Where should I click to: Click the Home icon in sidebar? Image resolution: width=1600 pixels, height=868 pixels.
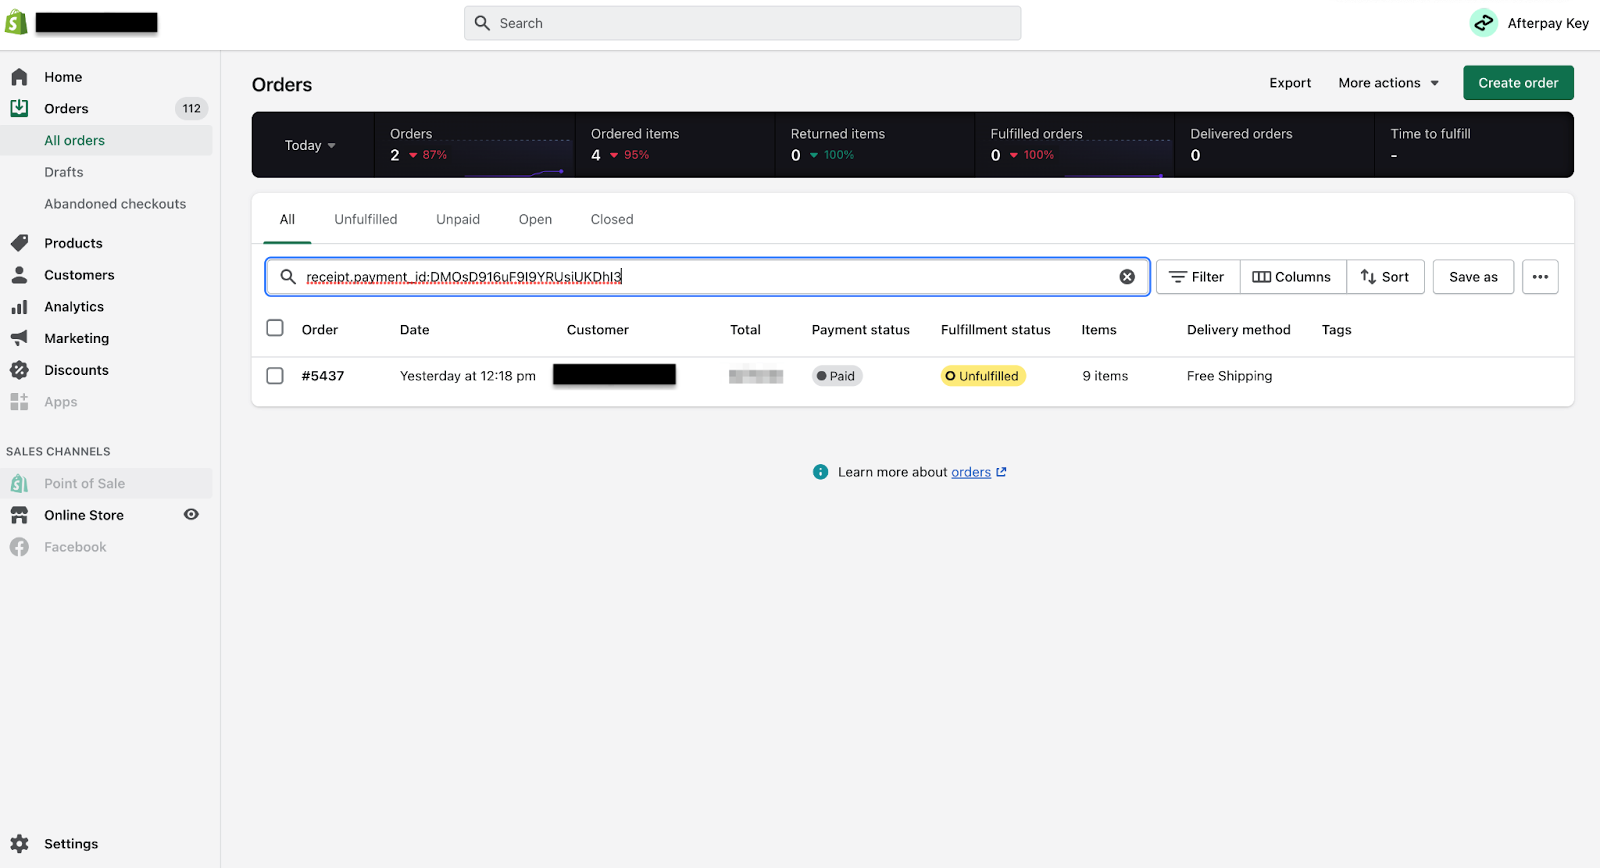tap(19, 77)
